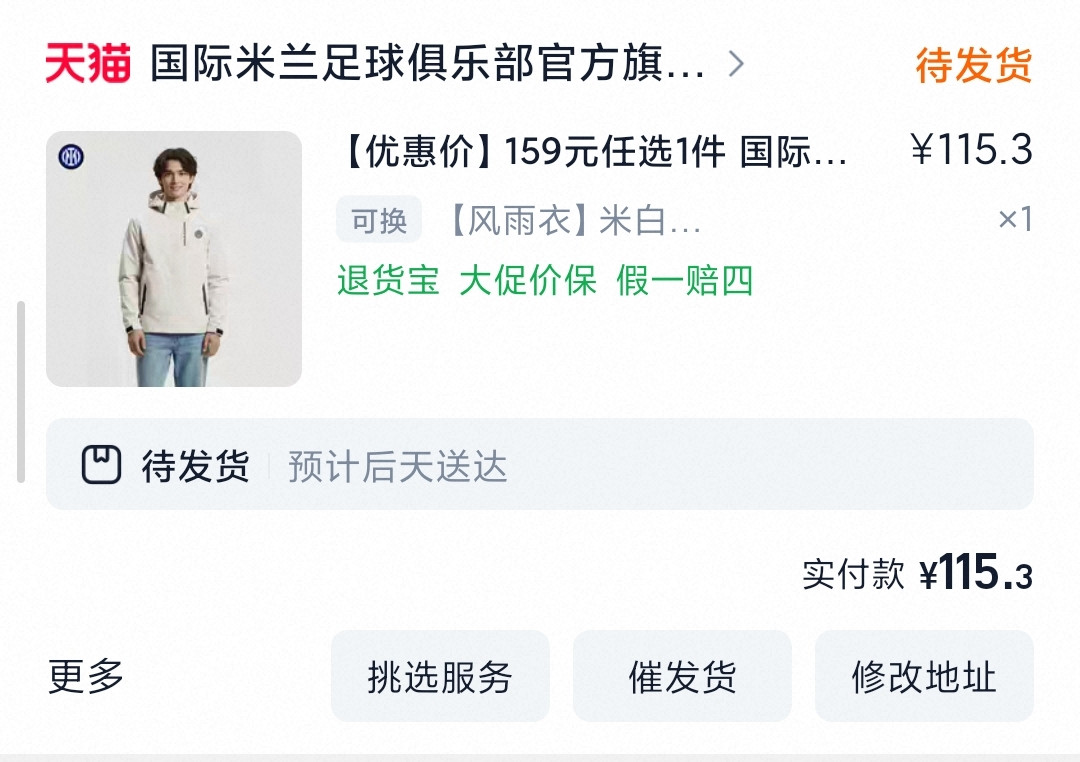Click the gray vertical scrollbar on the left

(x=21, y=391)
